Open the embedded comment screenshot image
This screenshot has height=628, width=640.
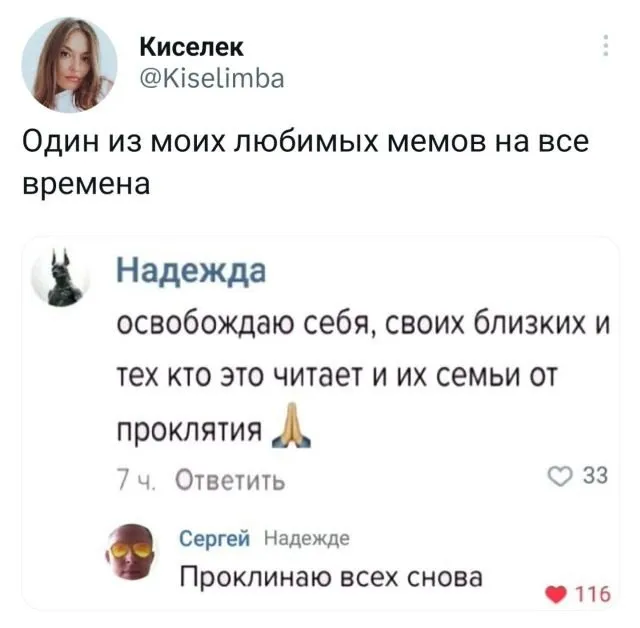pos(320,423)
